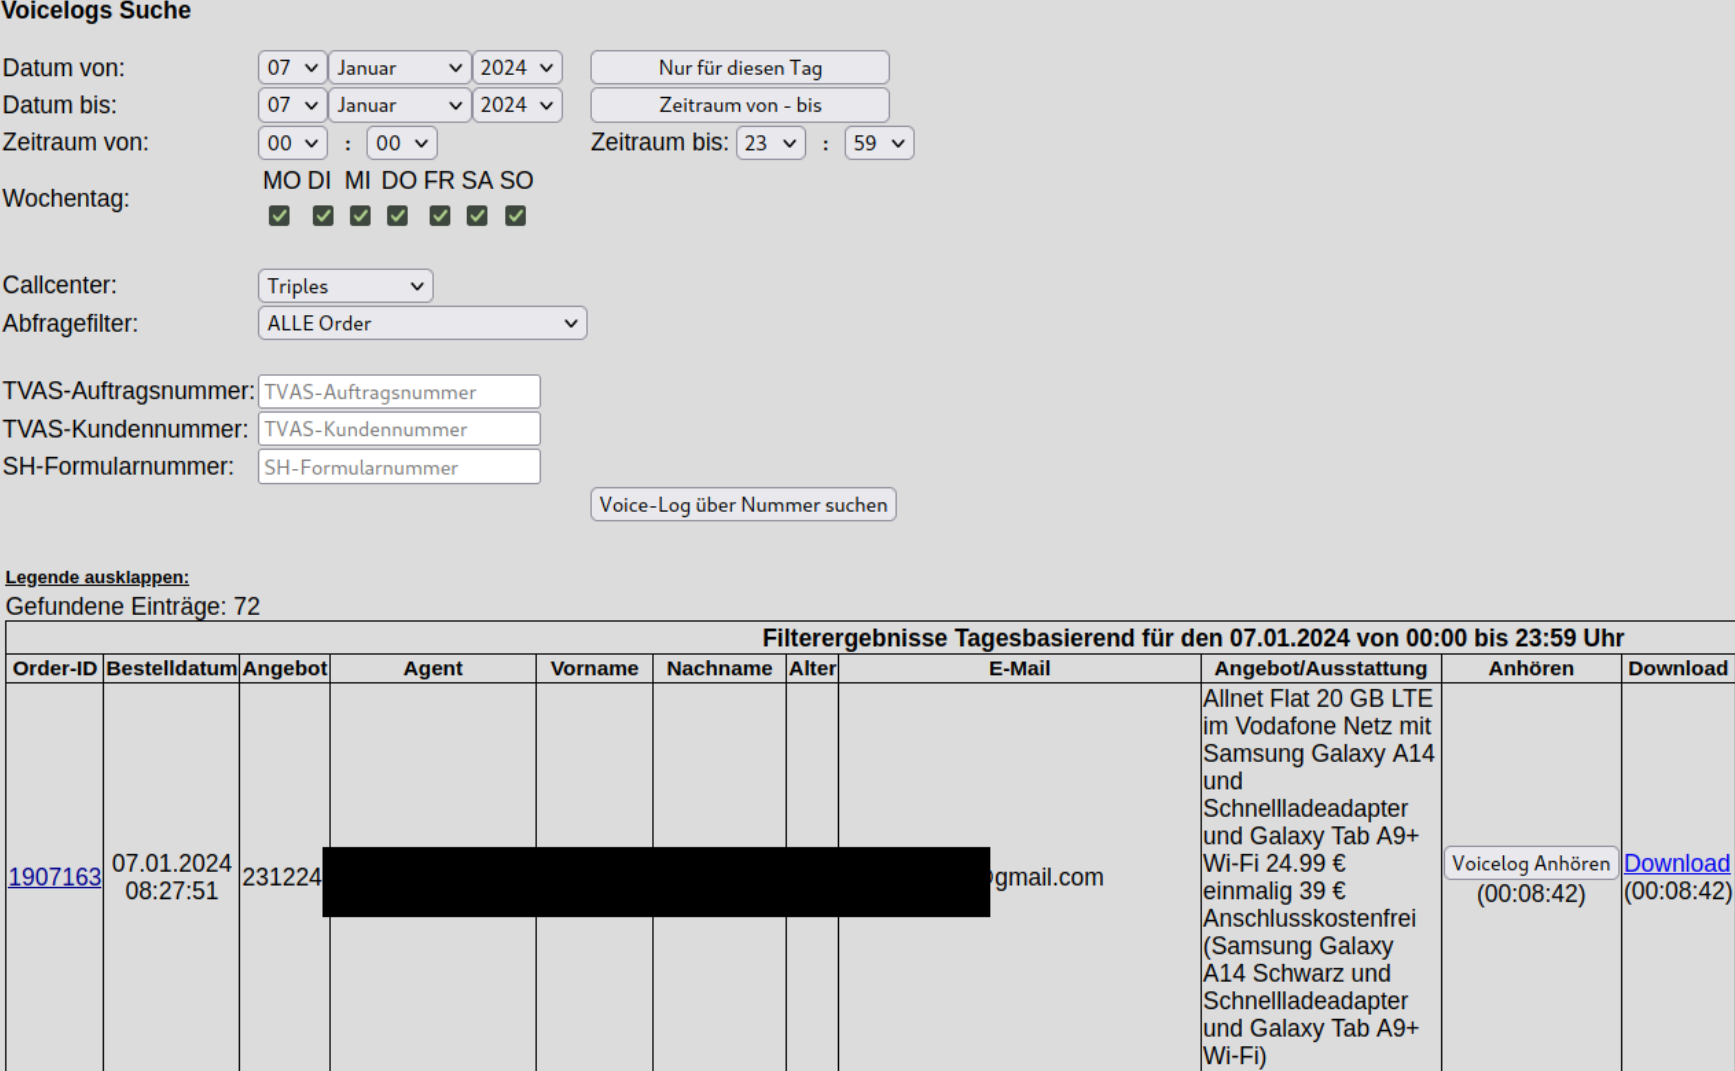The height and width of the screenshot is (1071, 1735).
Task: Click the Nur für diesen Tag button
Action: click(x=739, y=68)
